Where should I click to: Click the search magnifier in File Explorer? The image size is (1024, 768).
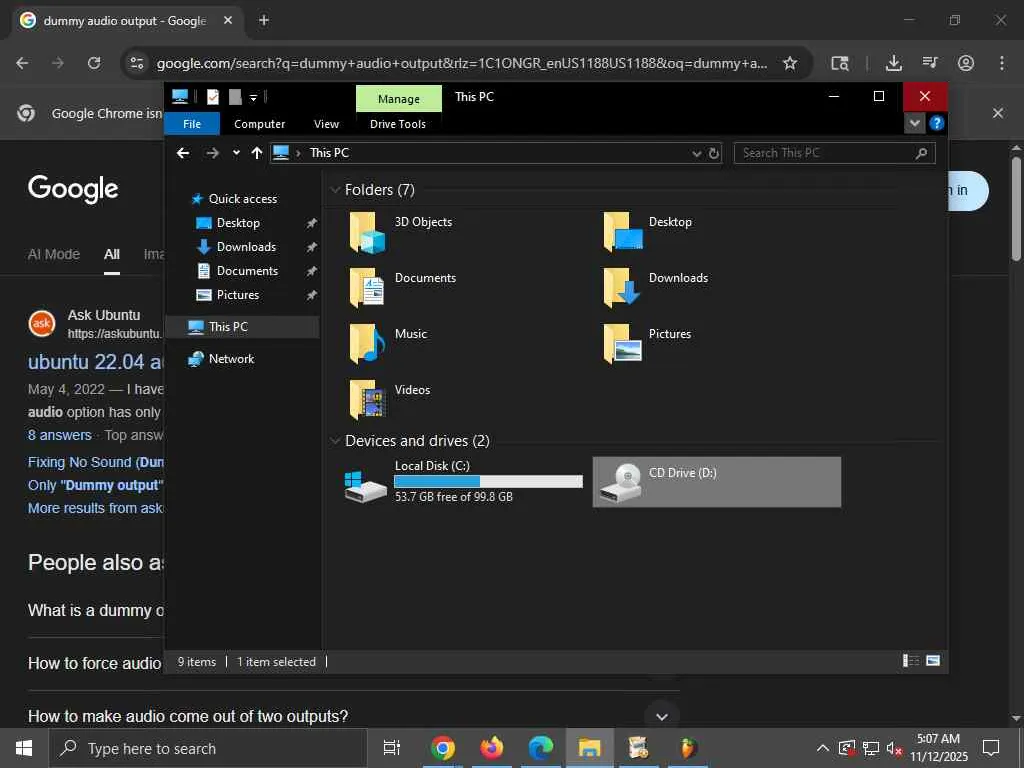pyautogui.click(x=921, y=153)
